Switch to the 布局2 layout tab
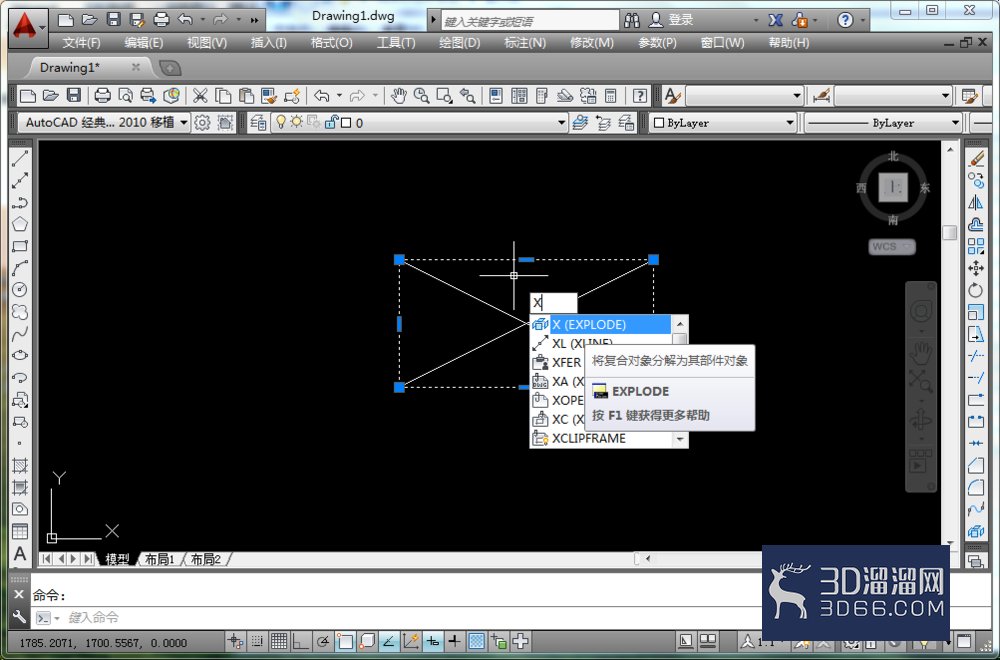This screenshot has height=660, width=1000. (205, 559)
